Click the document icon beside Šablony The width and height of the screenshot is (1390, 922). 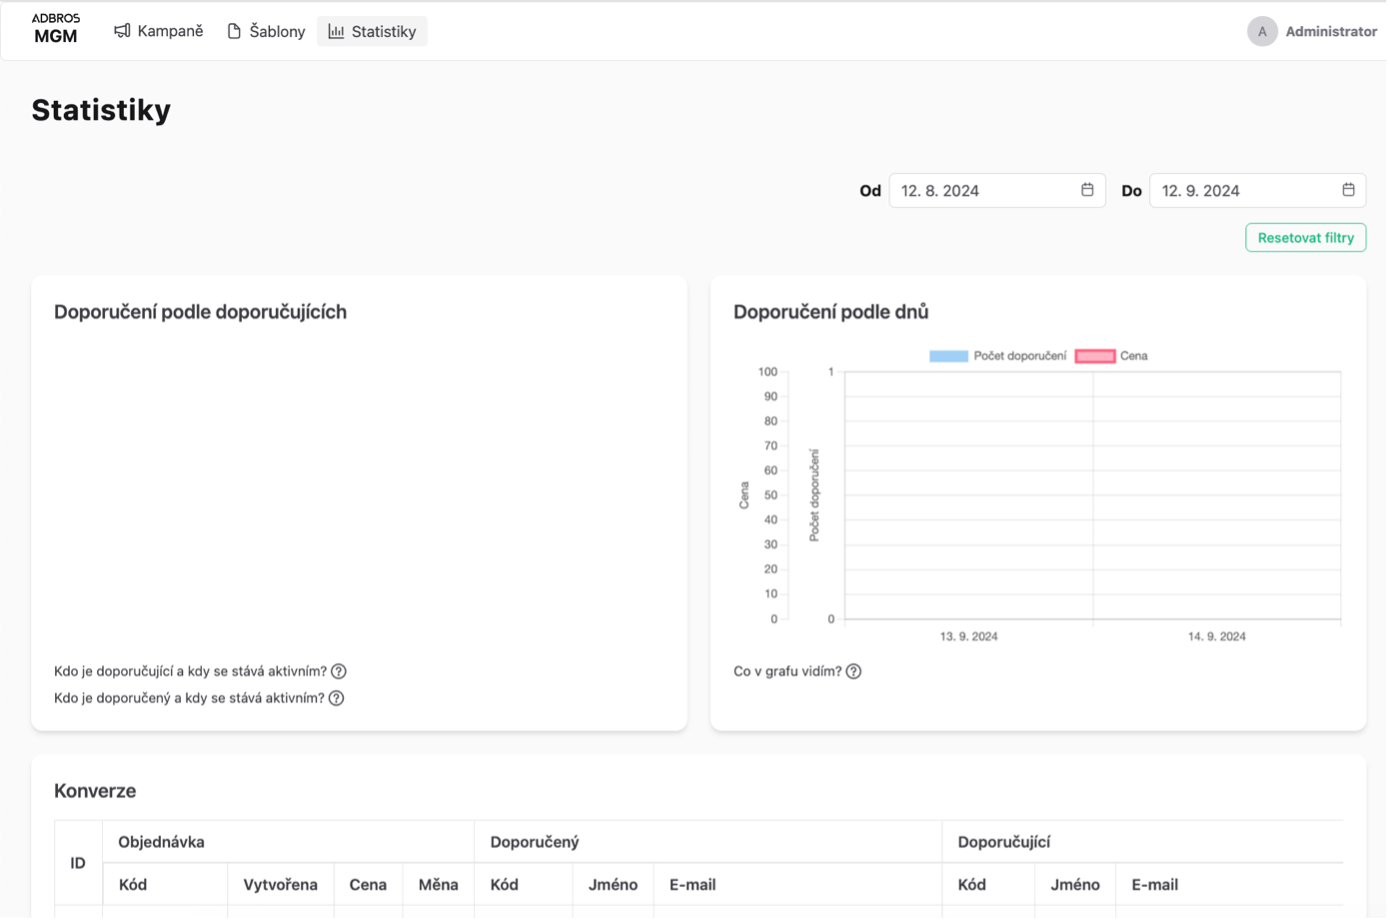coord(234,31)
